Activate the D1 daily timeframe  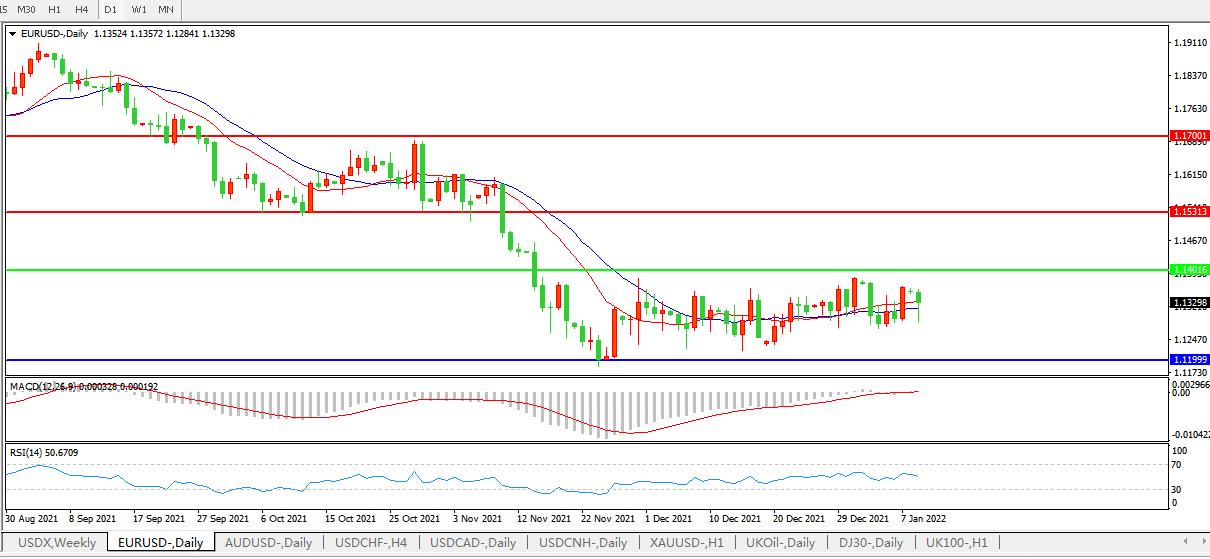110,9
